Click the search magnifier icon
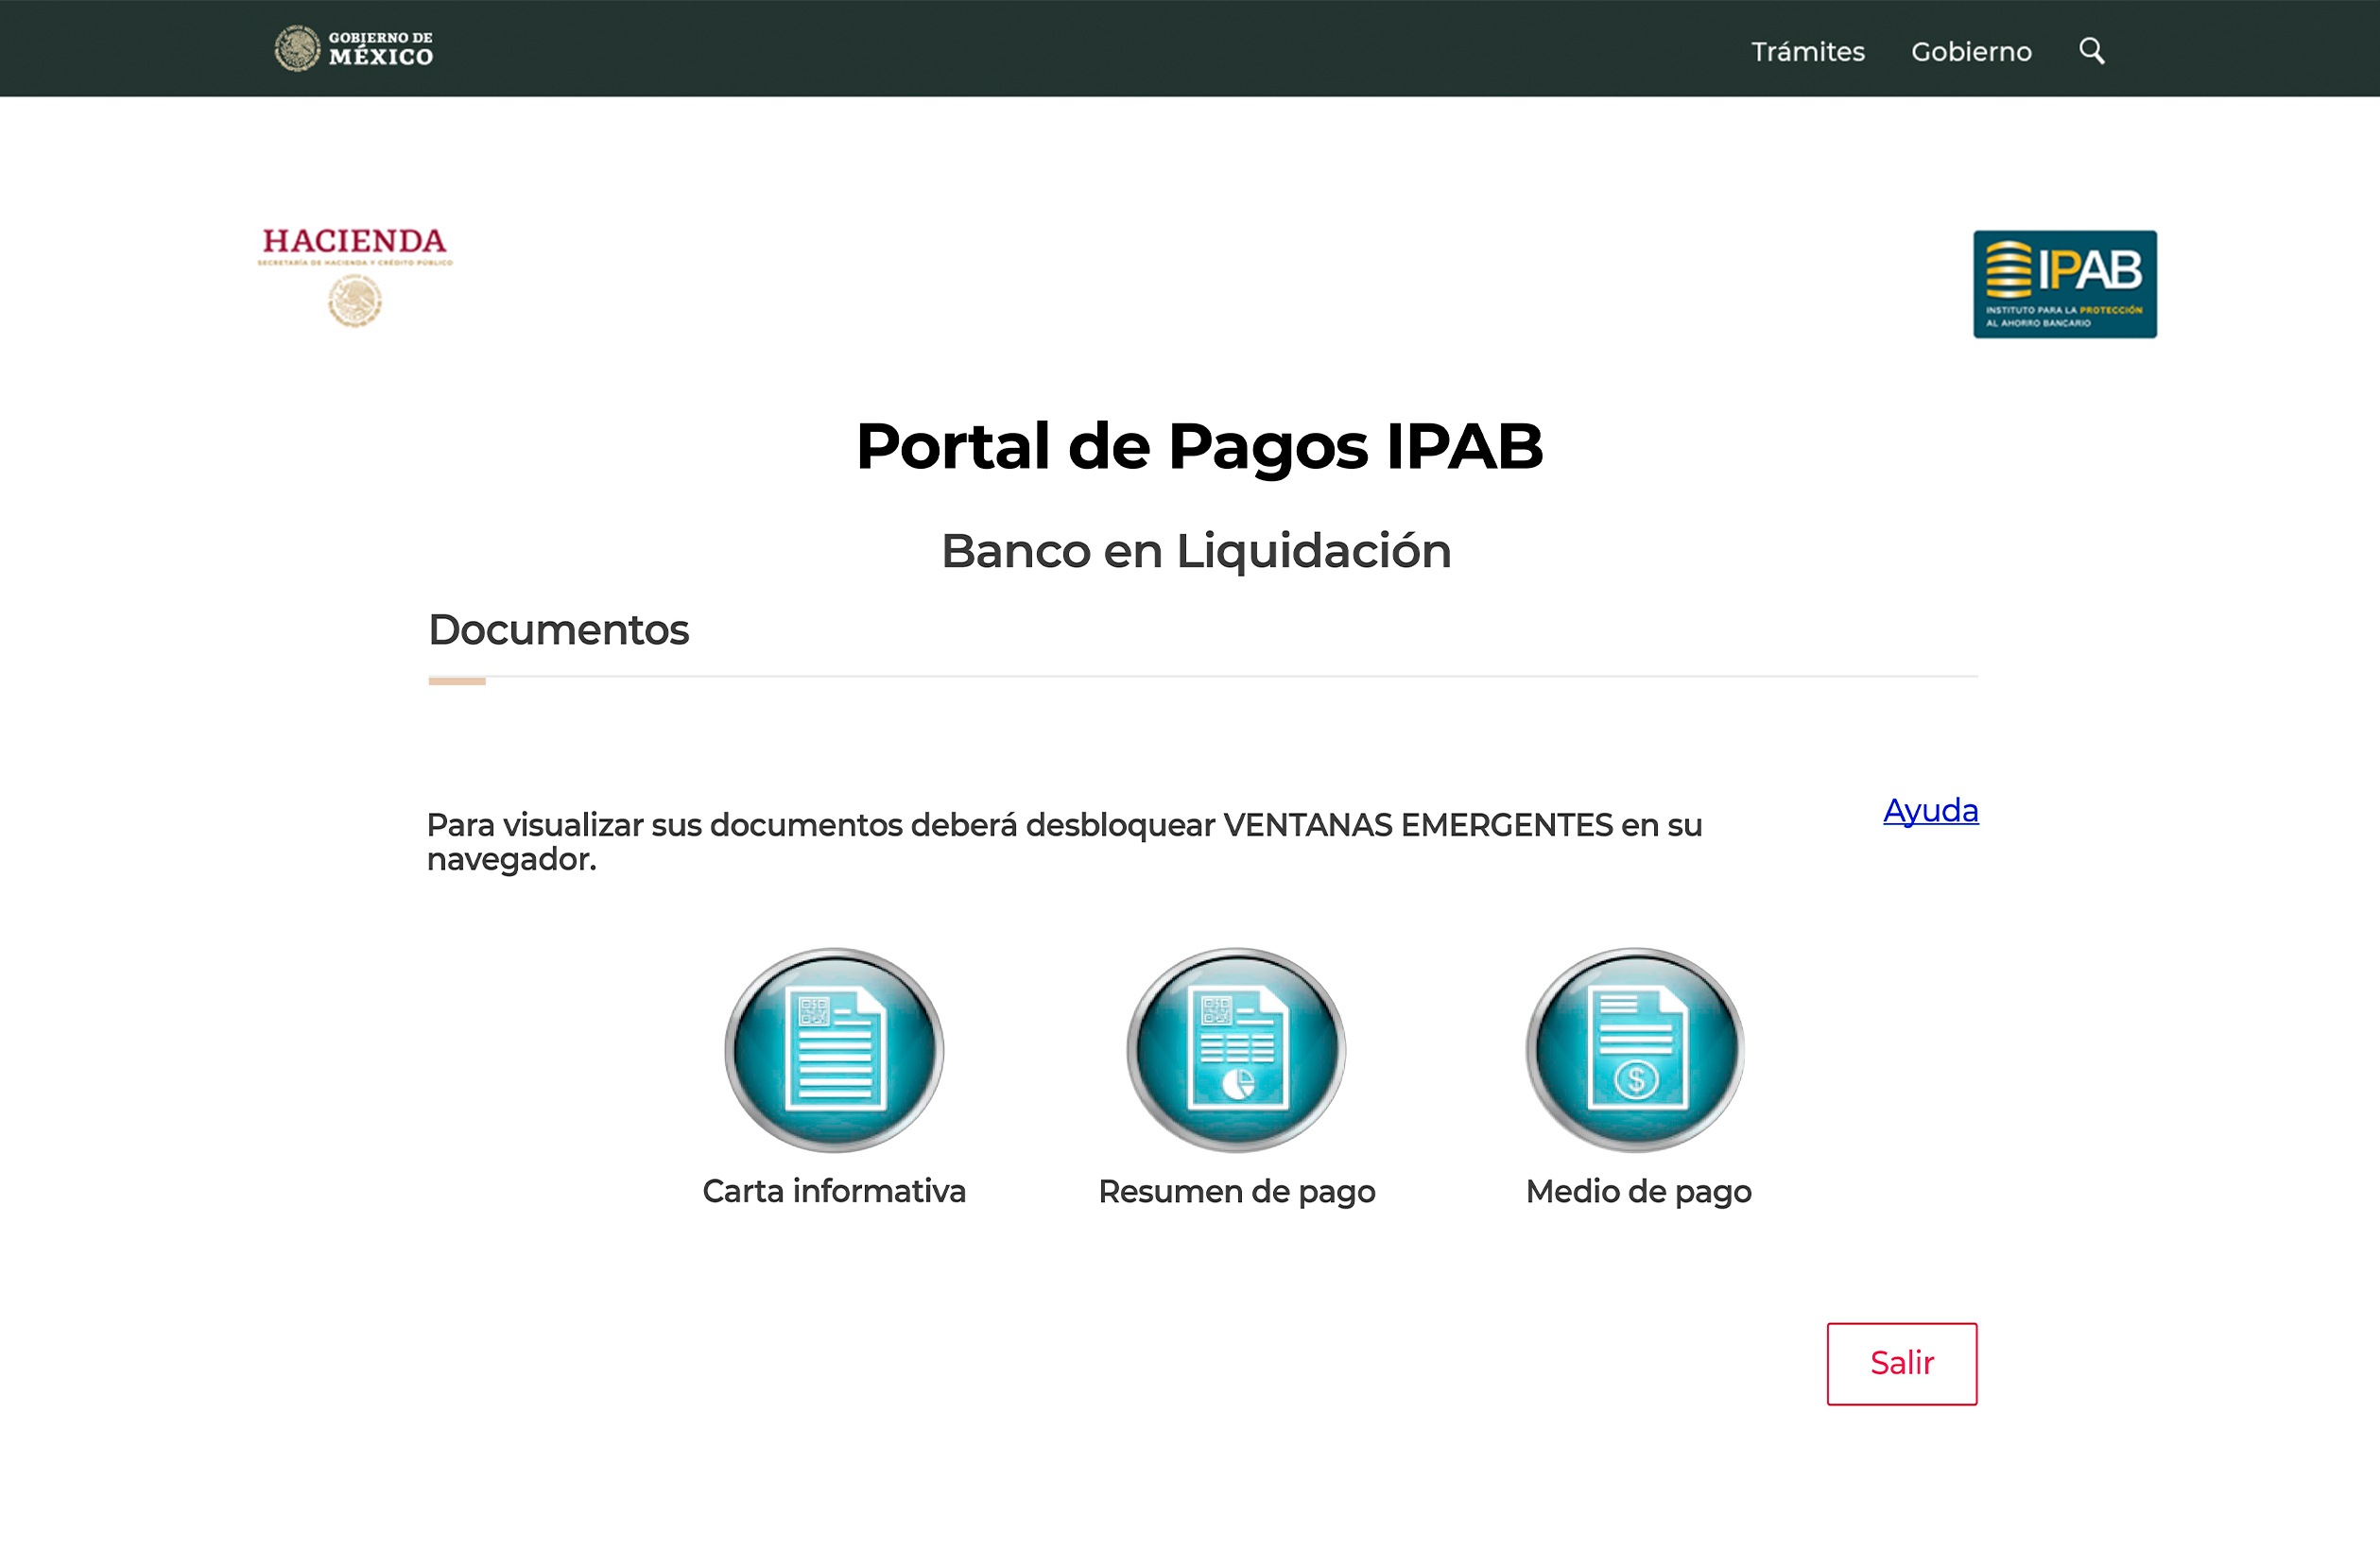The width and height of the screenshot is (2380, 1567). (2091, 50)
